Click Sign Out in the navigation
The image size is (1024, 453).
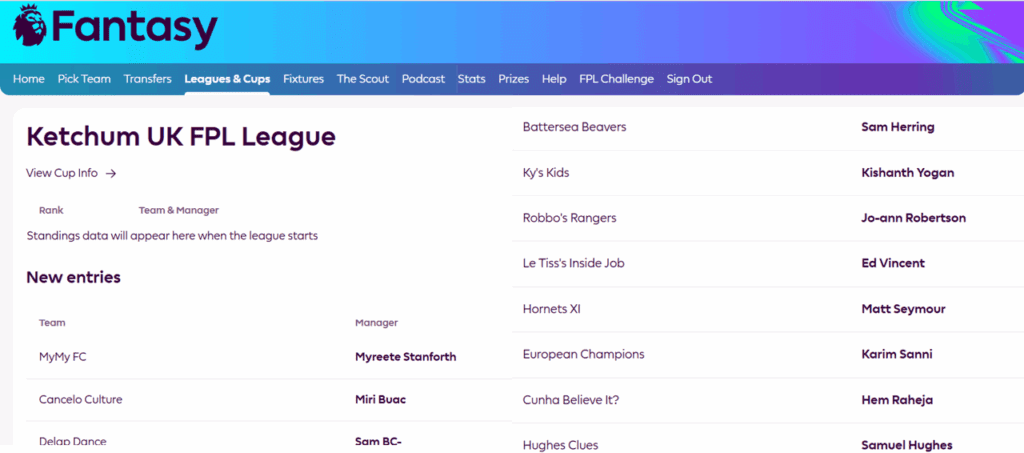(x=689, y=79)
